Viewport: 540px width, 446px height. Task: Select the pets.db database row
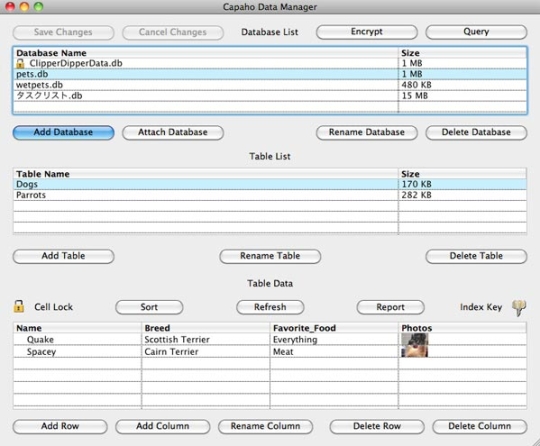click(x=270, y=74)
